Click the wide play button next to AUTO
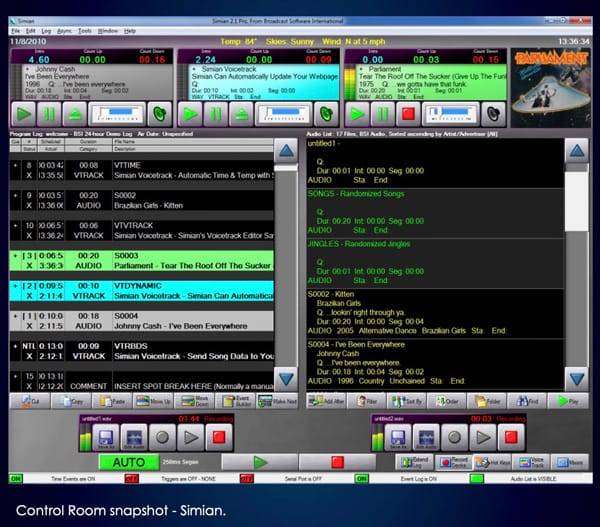600x527 pixels. click(x=260, y=462)
